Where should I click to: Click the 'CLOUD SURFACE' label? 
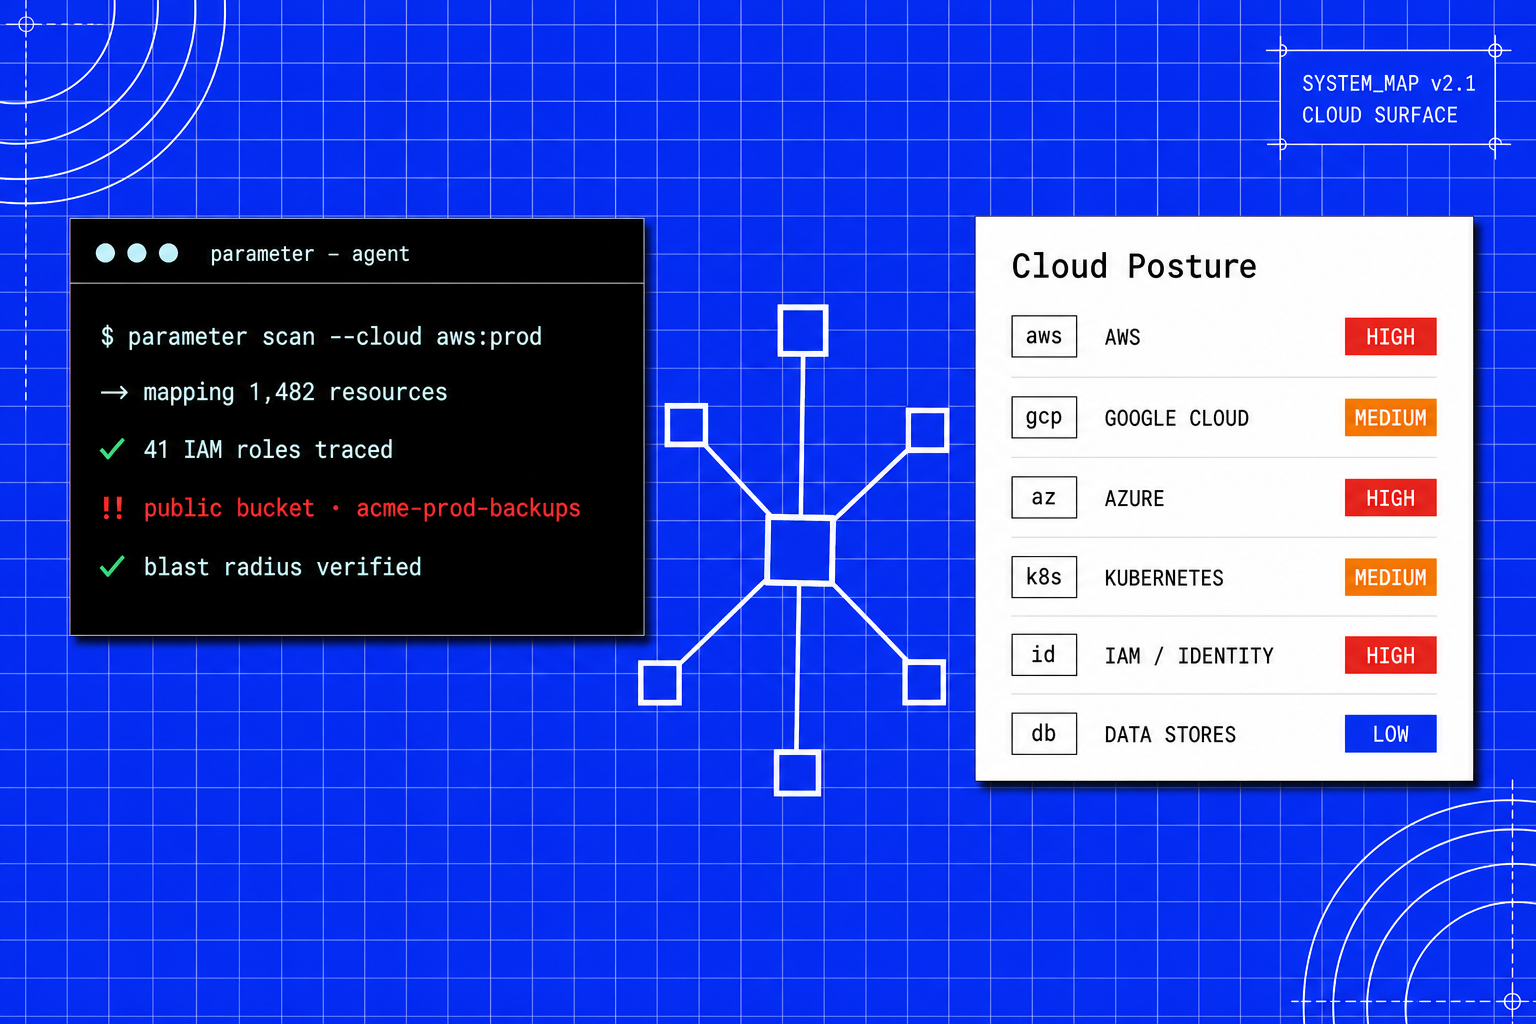click(1380, 116)
